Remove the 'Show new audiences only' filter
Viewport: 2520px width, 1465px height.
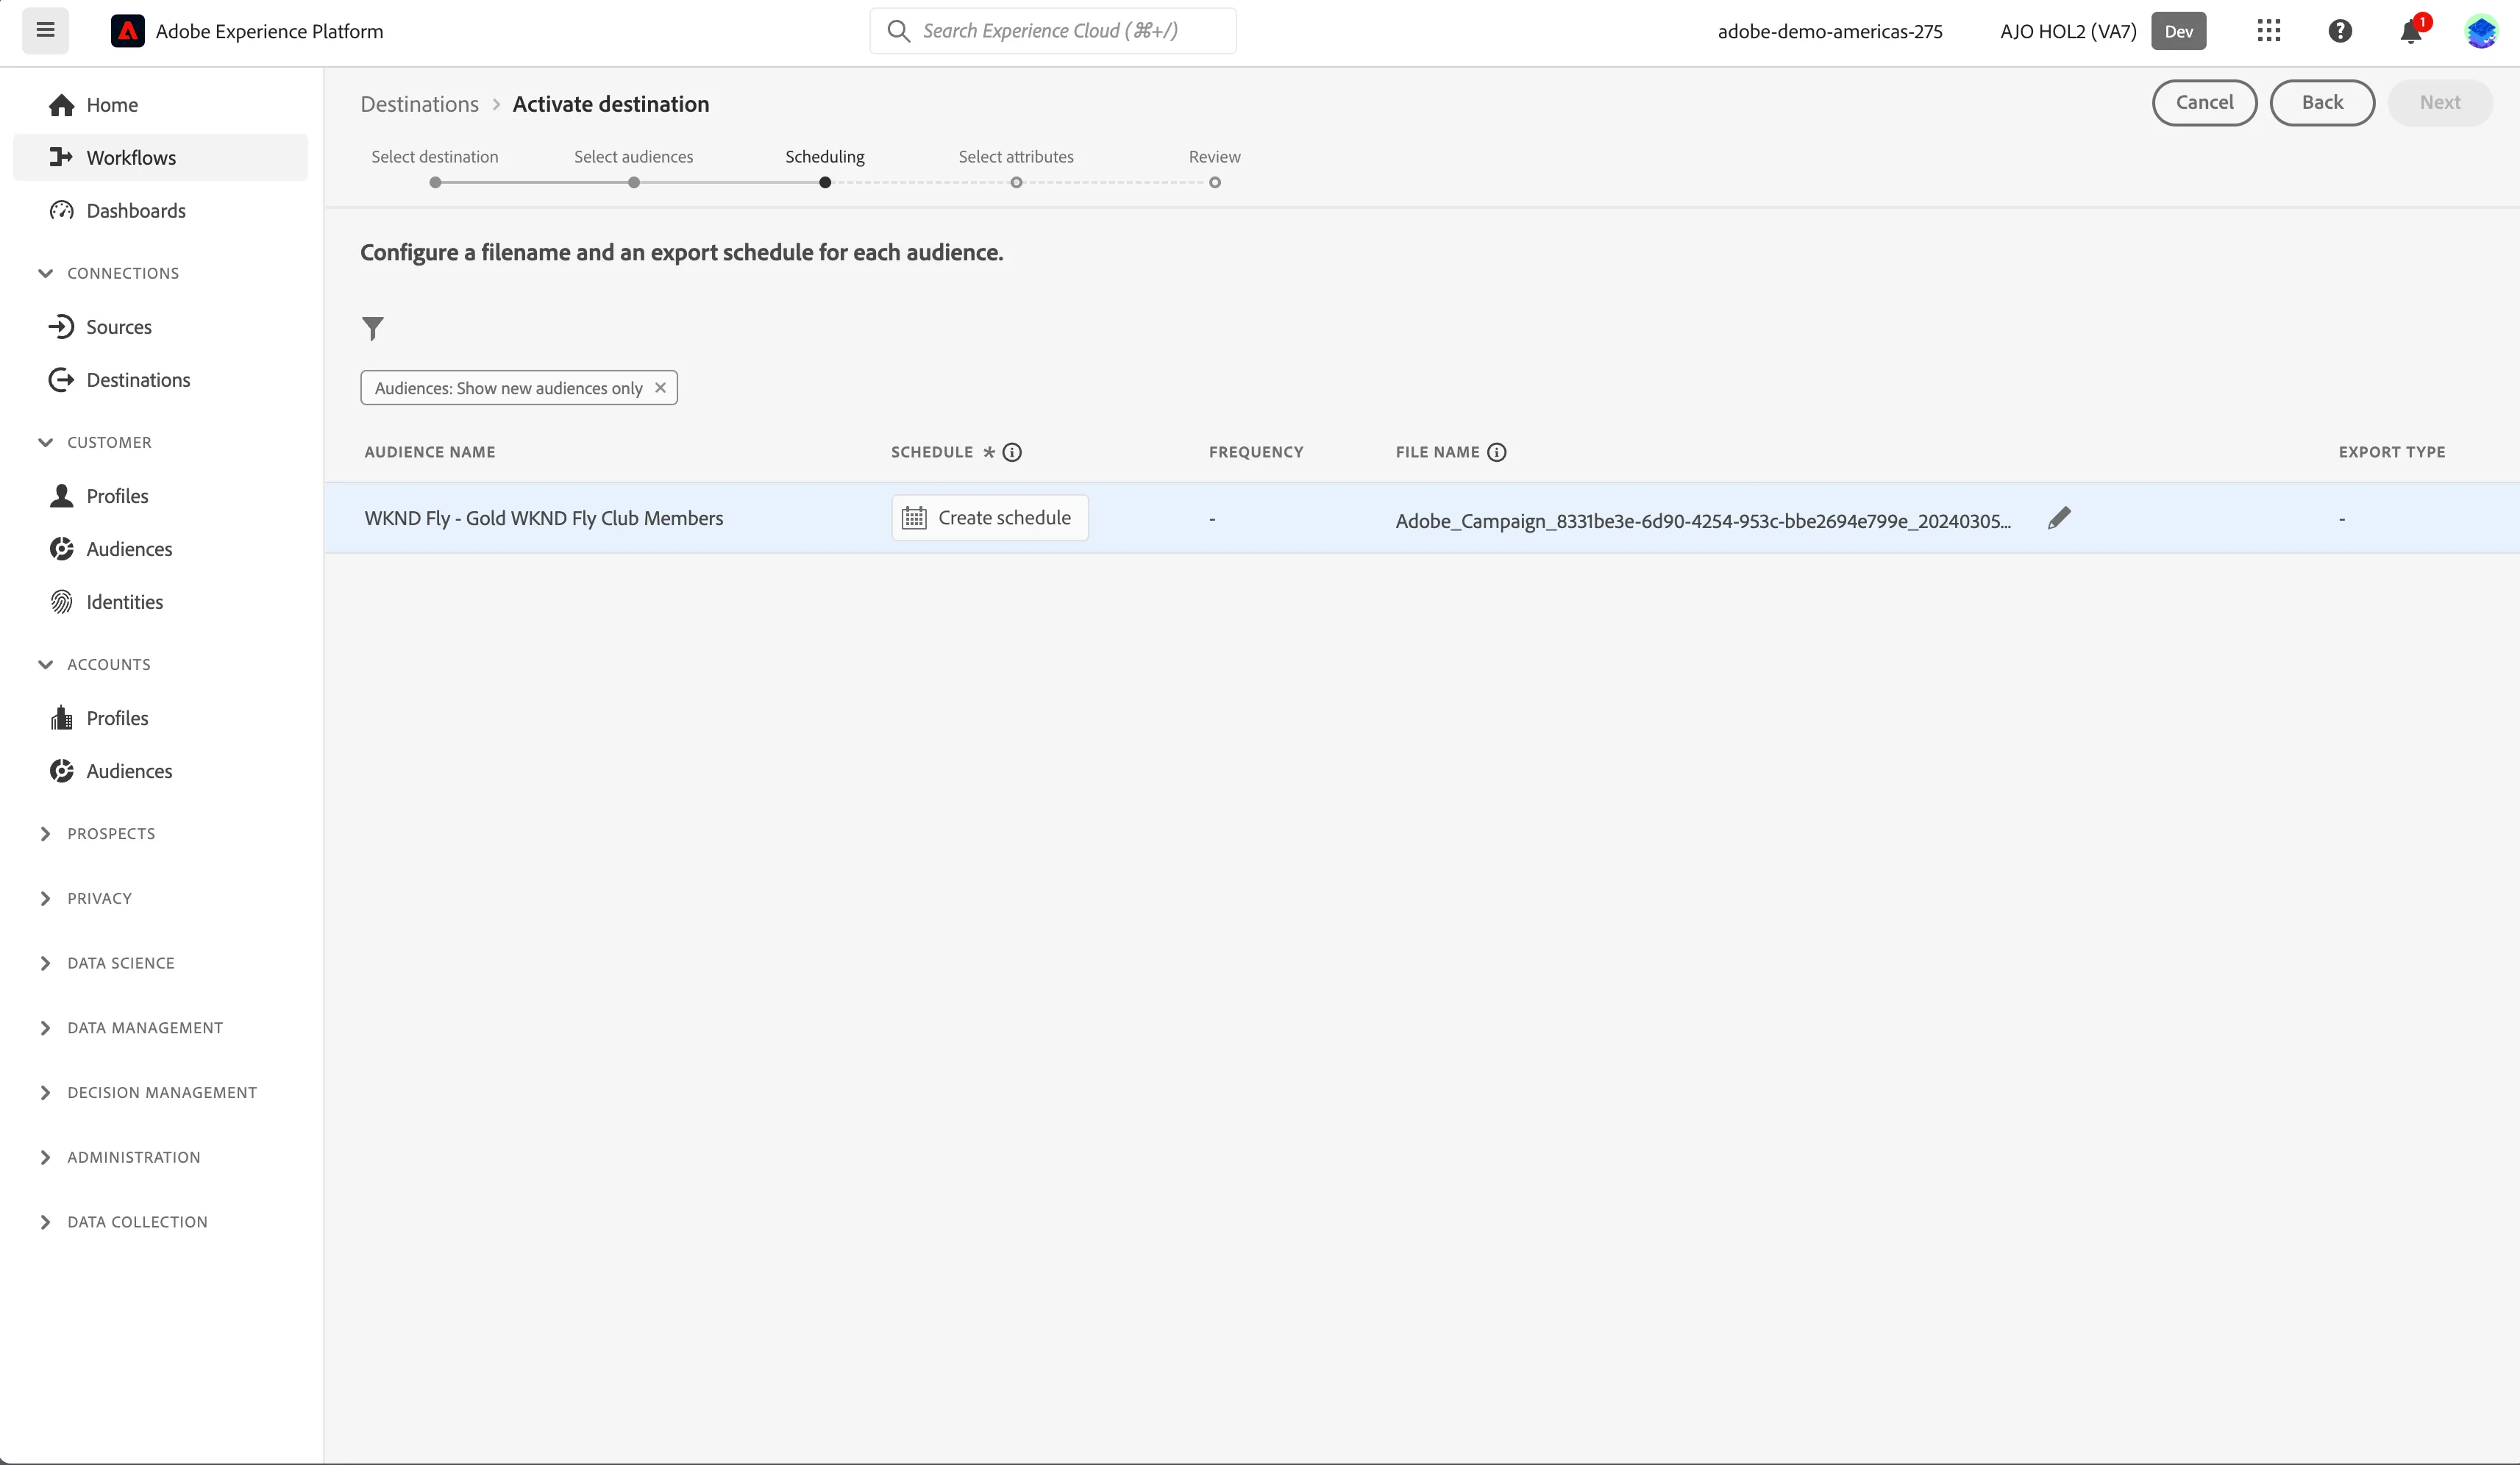[660, 388]
